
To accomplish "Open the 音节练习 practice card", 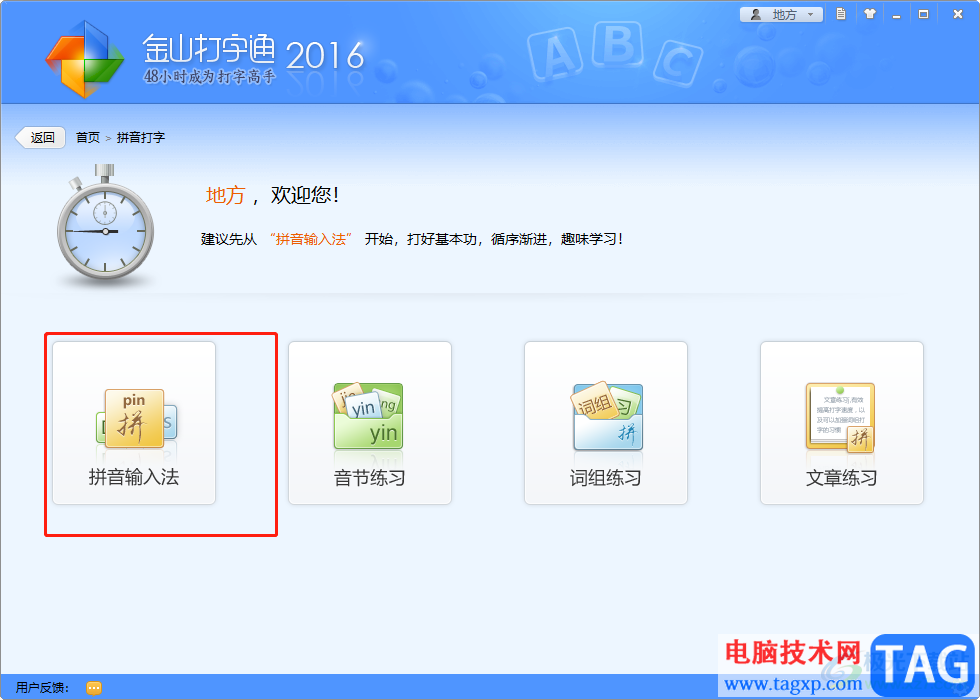I will point(369,422).
